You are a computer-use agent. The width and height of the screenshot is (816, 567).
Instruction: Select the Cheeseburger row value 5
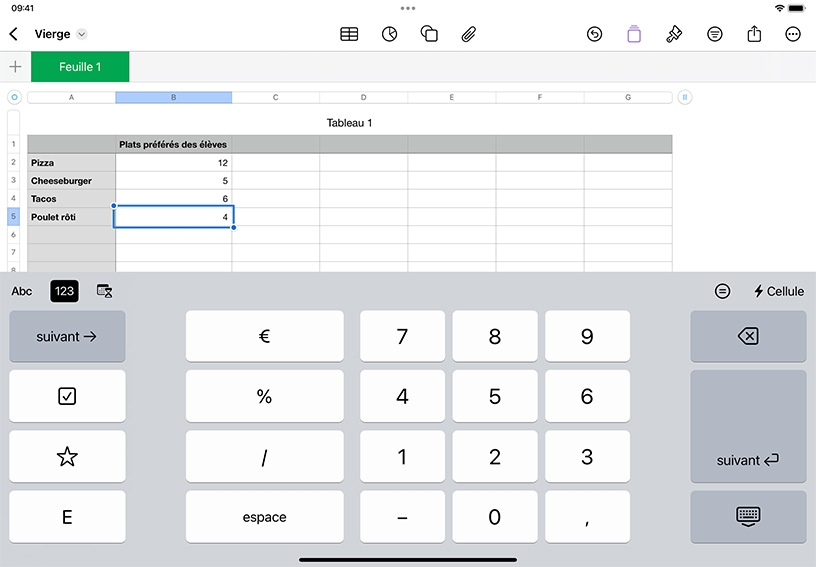click(173, 181)
